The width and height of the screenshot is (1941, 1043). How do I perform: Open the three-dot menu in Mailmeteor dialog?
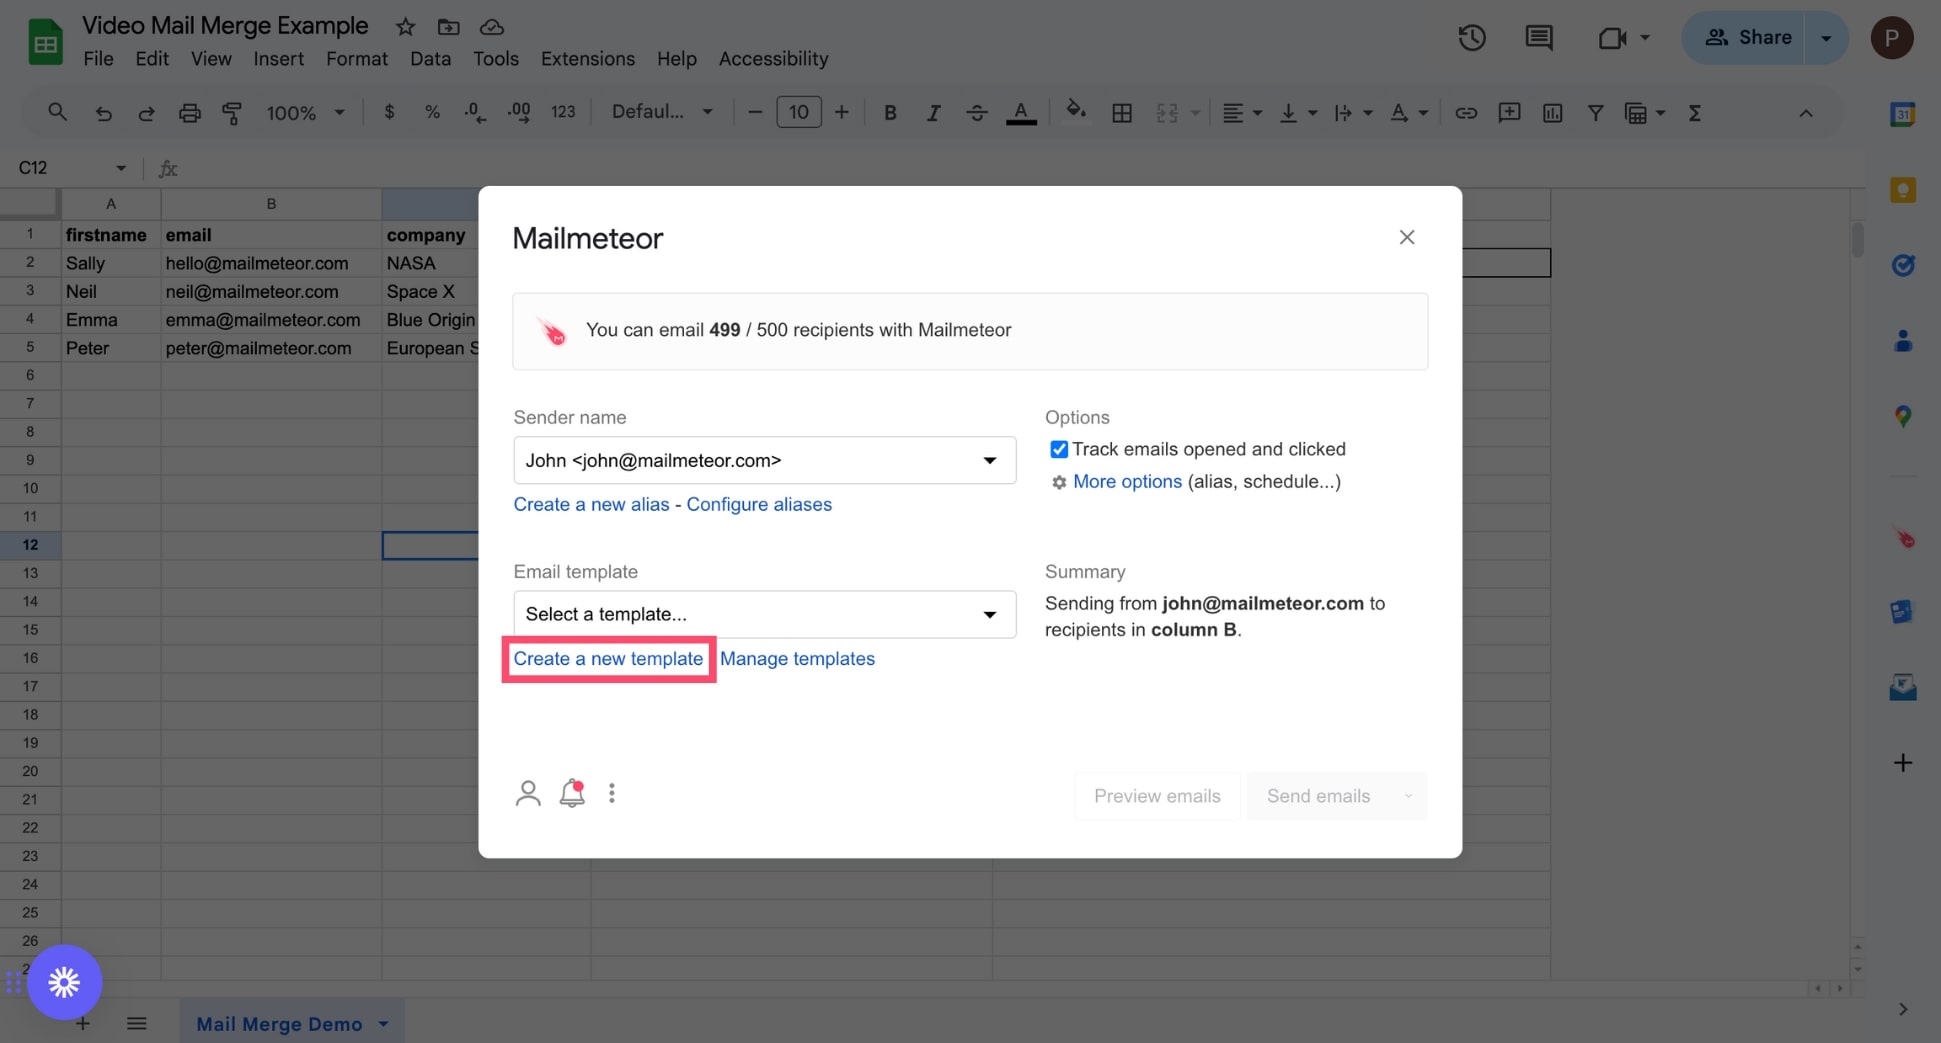(x=612, y=793)
